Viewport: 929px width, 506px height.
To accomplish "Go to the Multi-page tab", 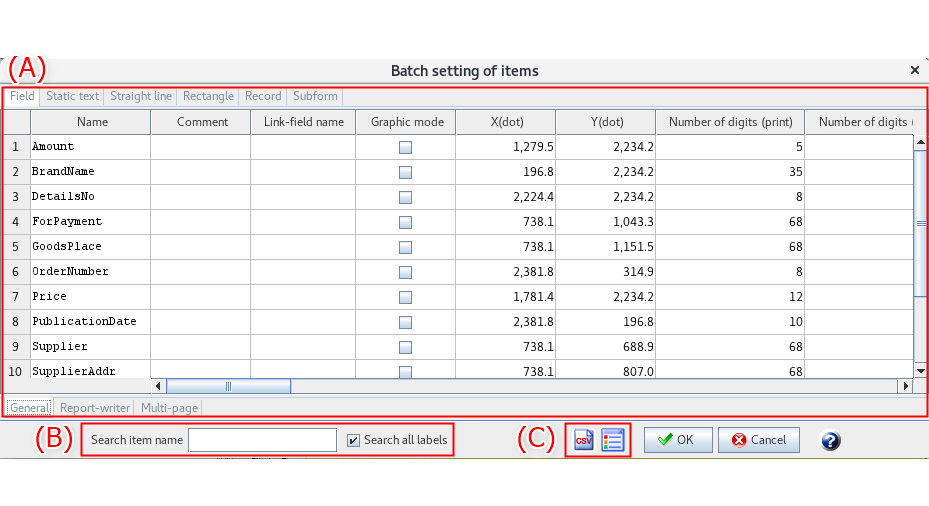I will (169, 408).
